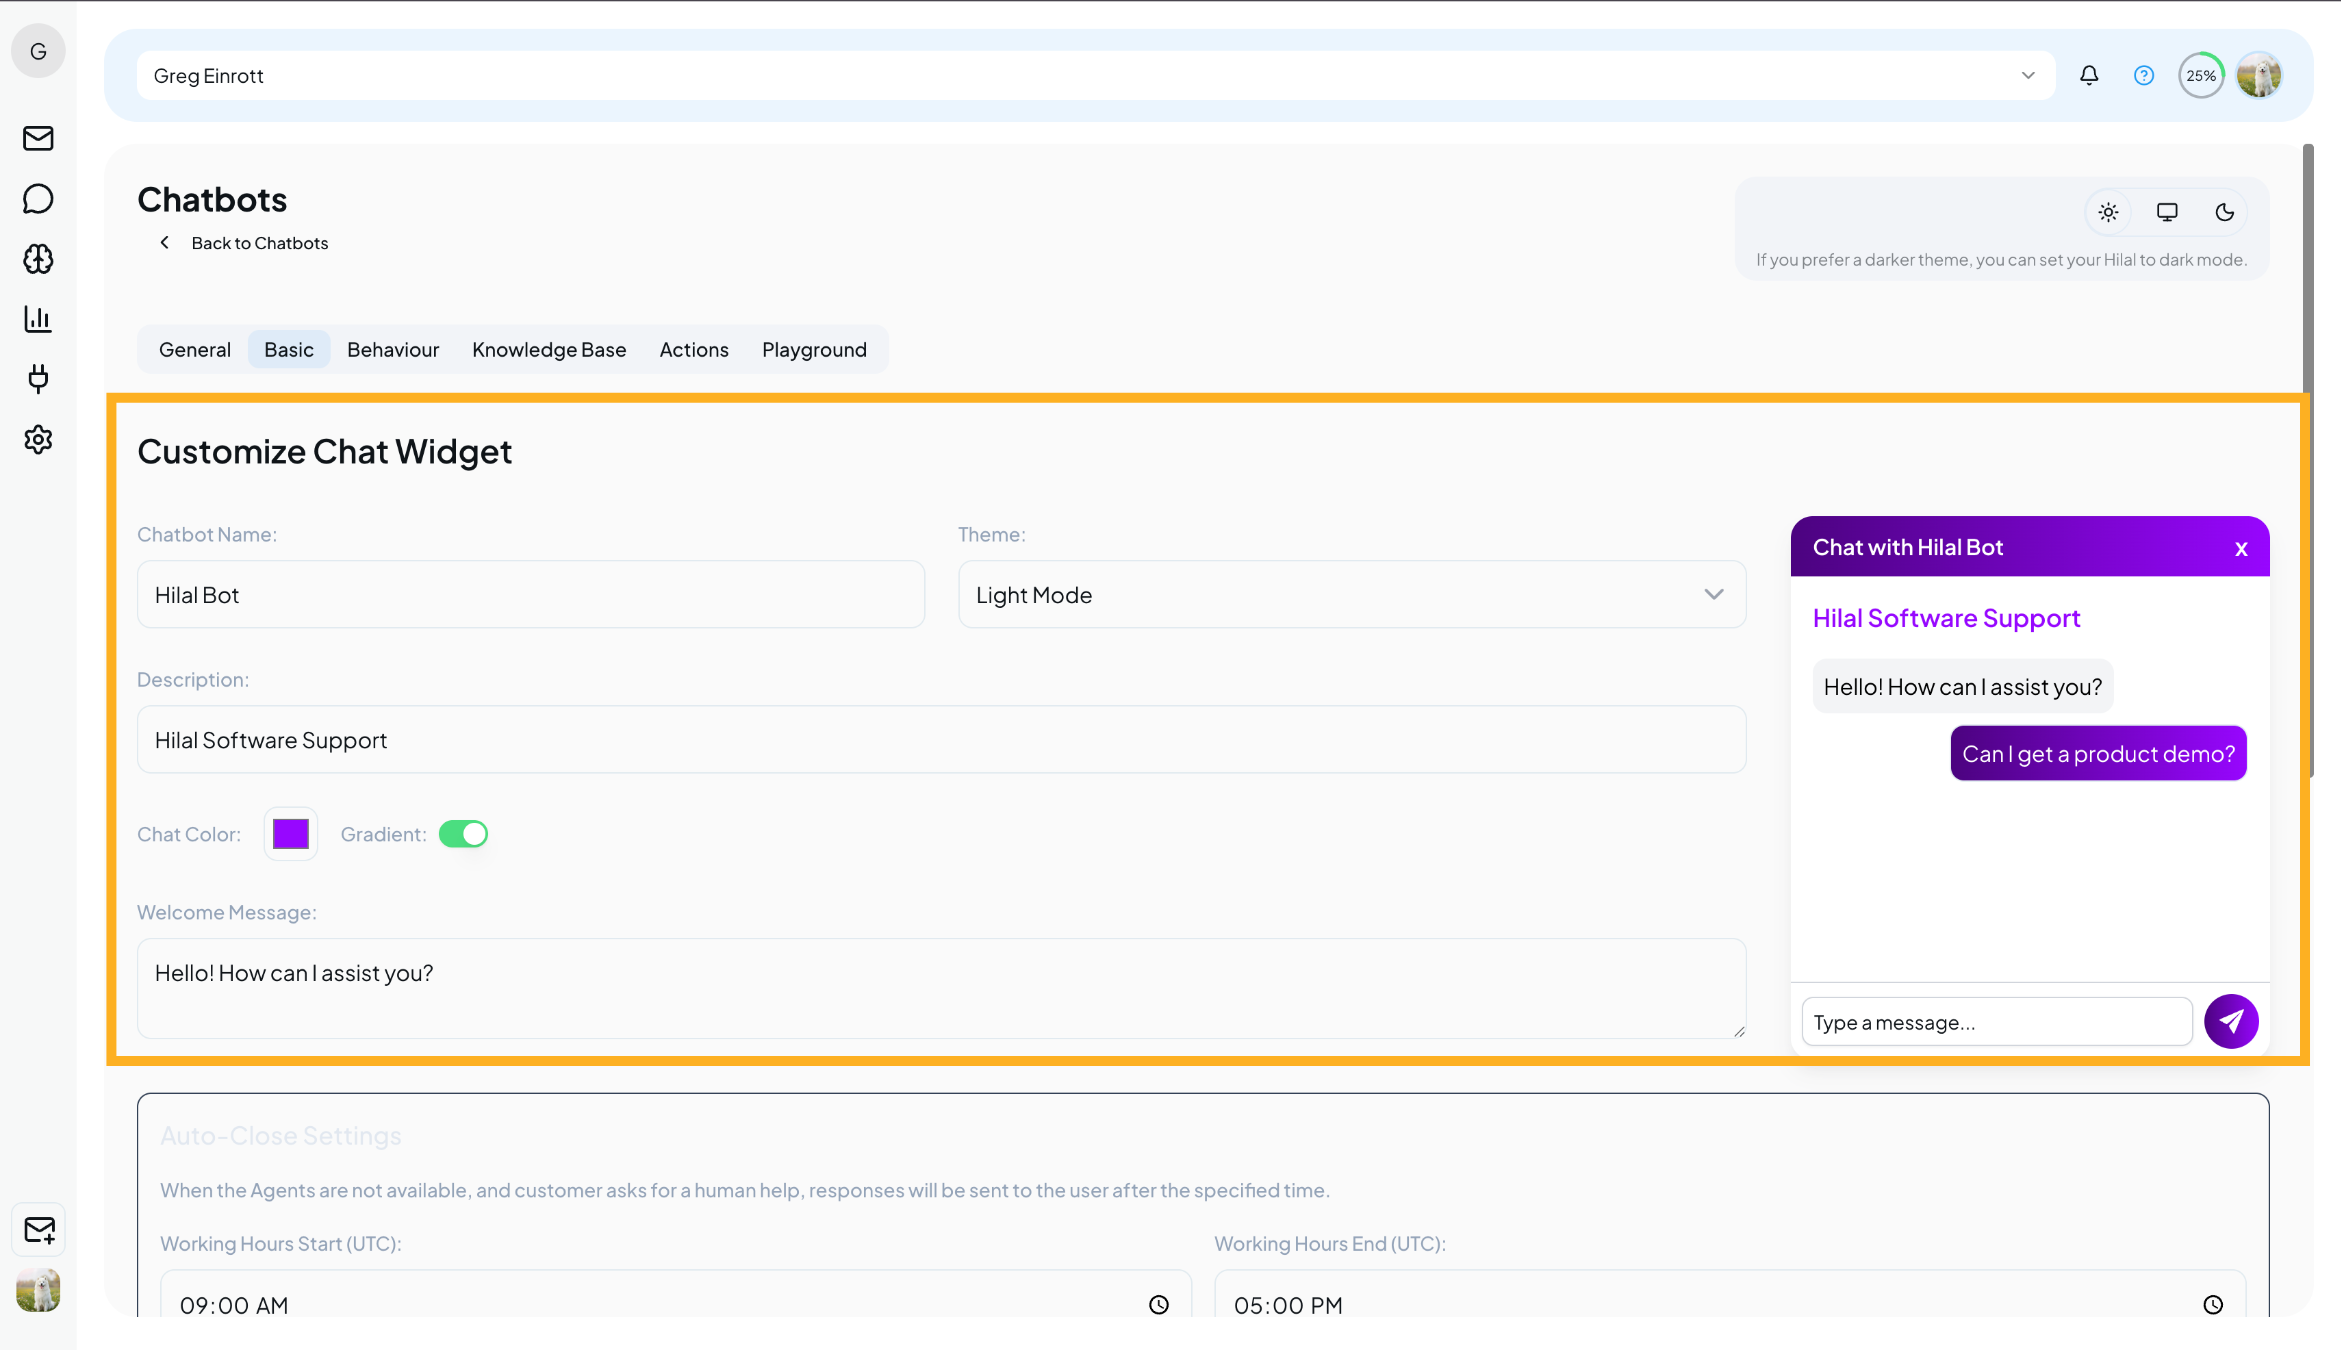Change the Chat Color purple swatch
This screenshot has height=1350, width=2341.
pos(290,833)
